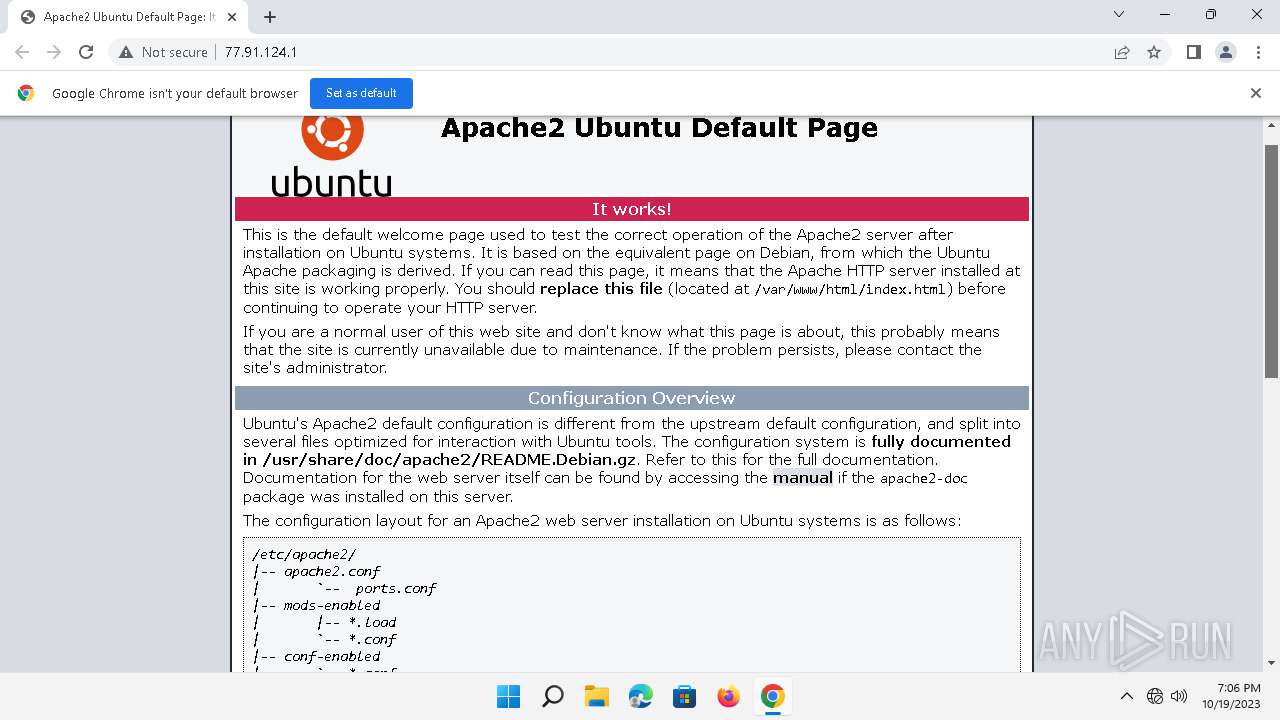1280x720 pixels.
Task: Click the 'It works!' heading
Action: point(632,209)
